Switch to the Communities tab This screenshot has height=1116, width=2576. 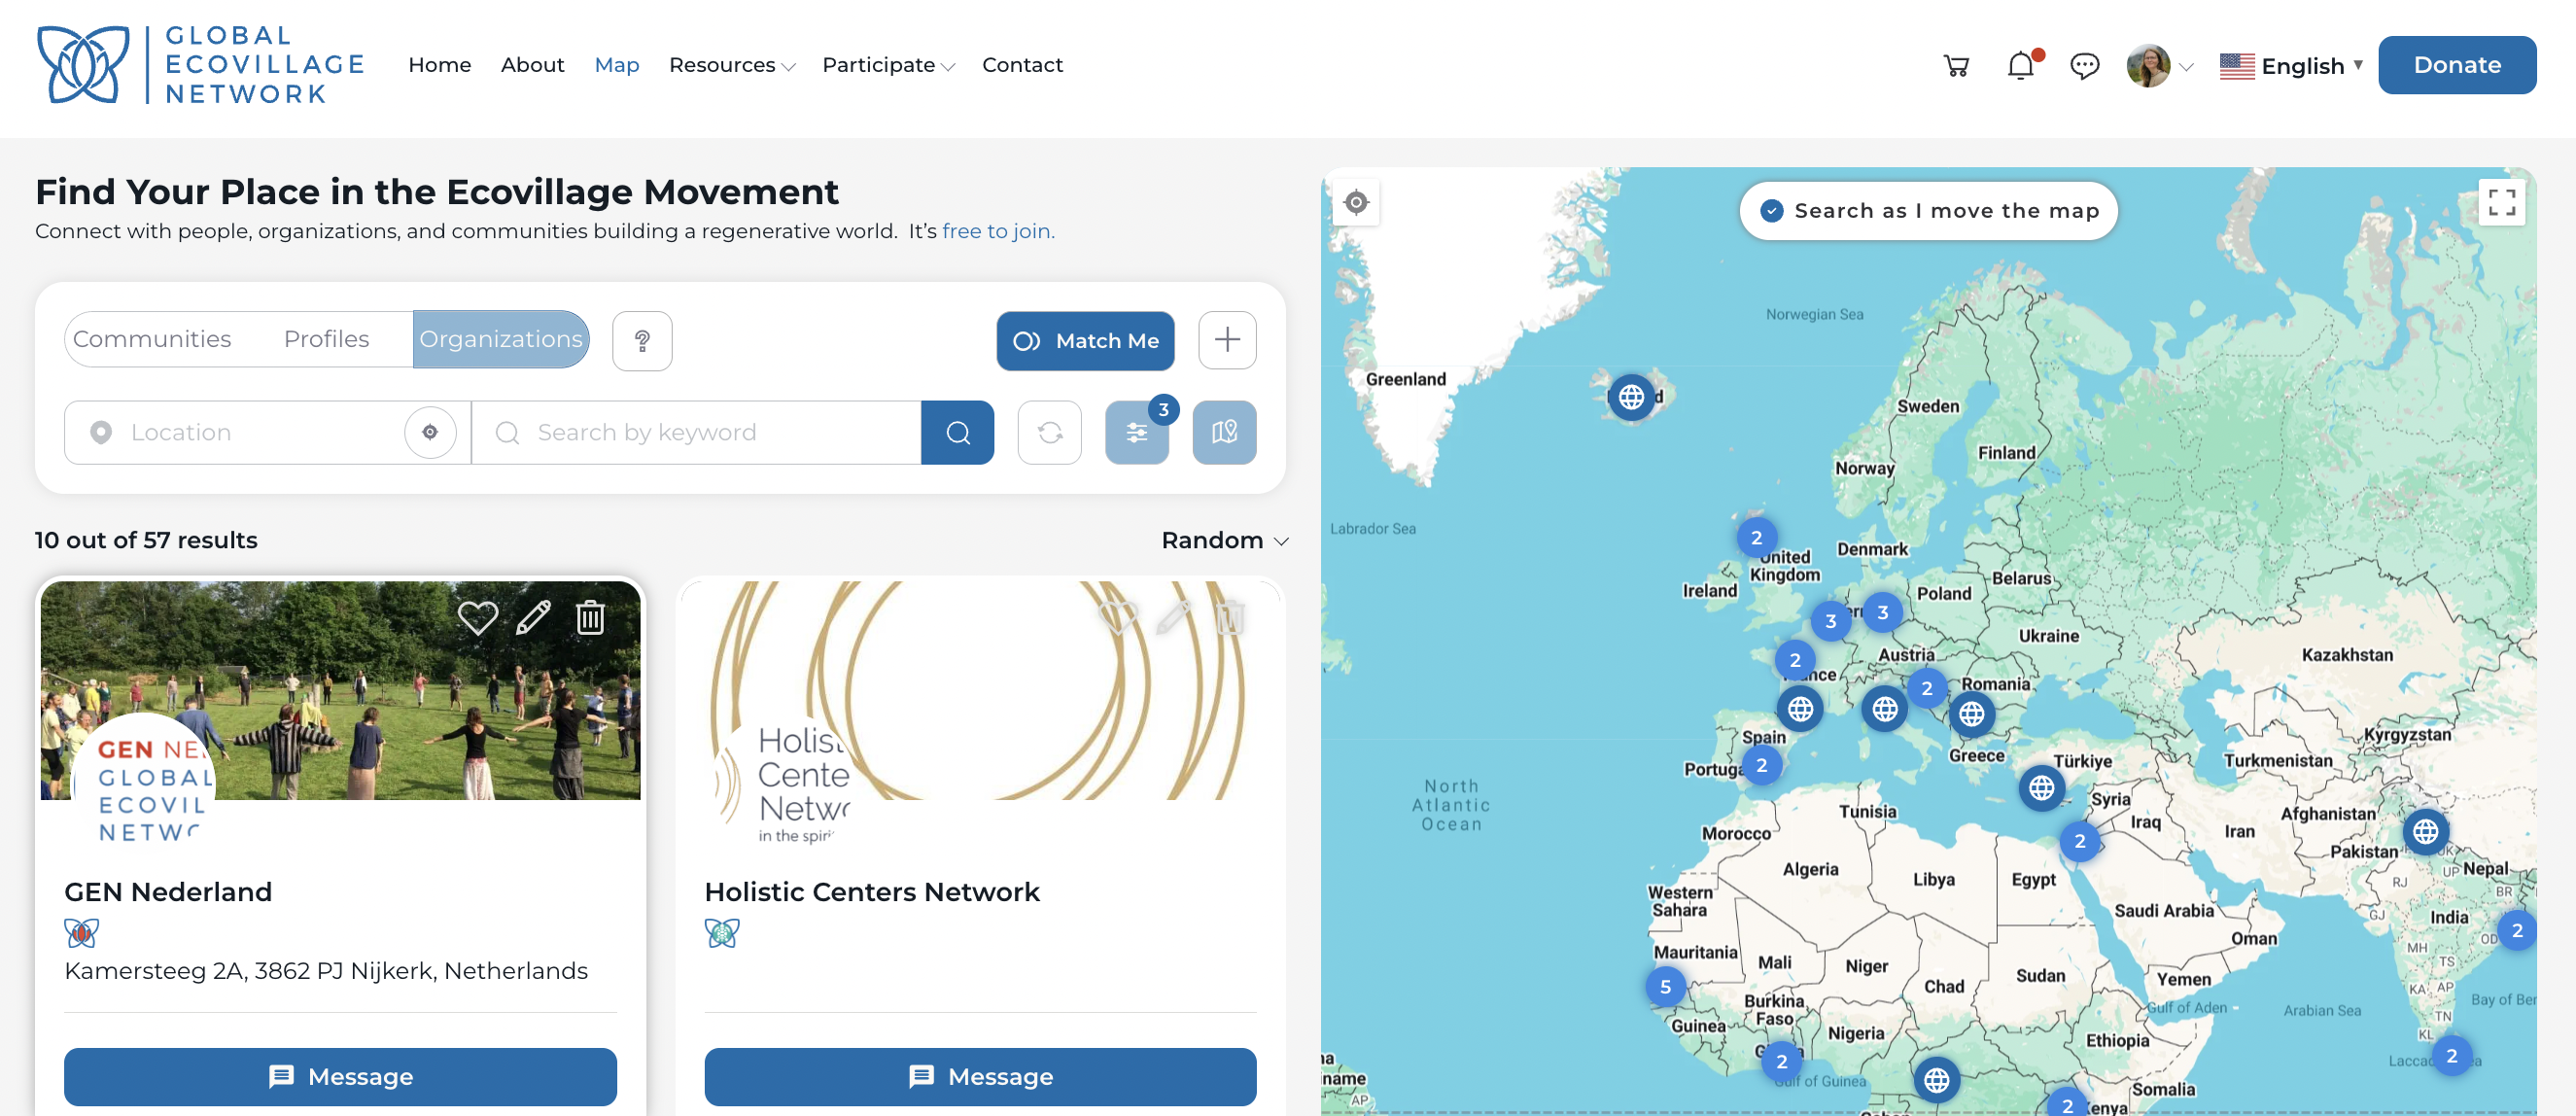152,339
